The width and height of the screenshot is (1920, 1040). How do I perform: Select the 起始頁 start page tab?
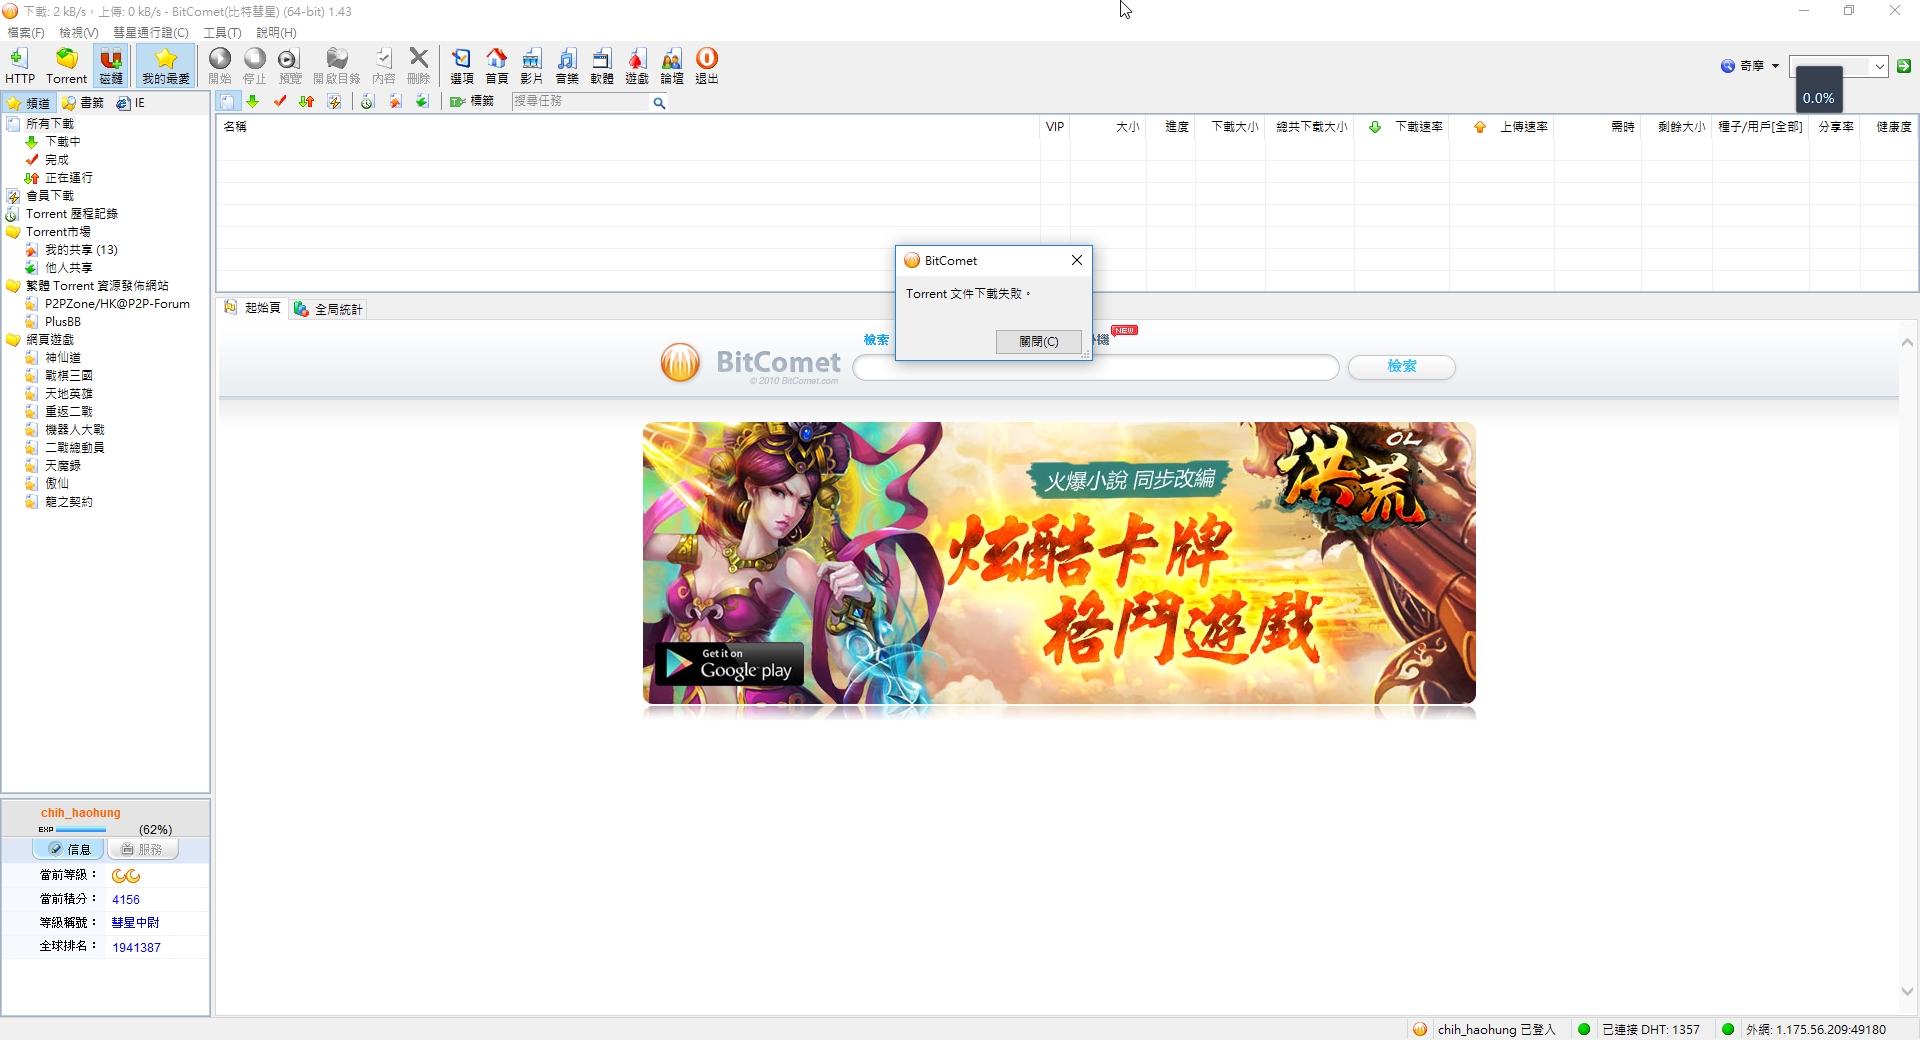[253, 308]
